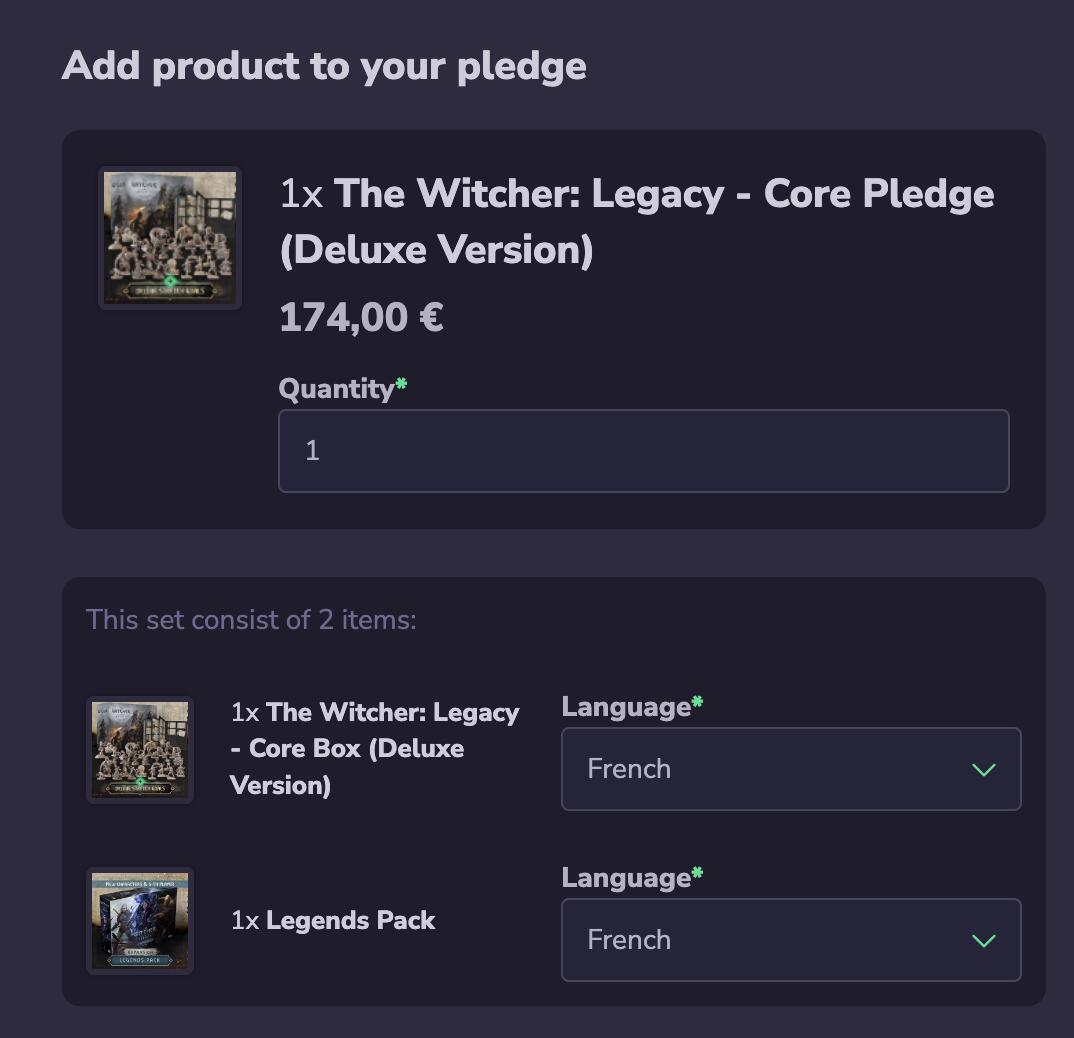1074x1038 pixels.
Task: Click the Language label above Legends Pack dropdown
Action: pyautogui.click(x=626, y=878)
